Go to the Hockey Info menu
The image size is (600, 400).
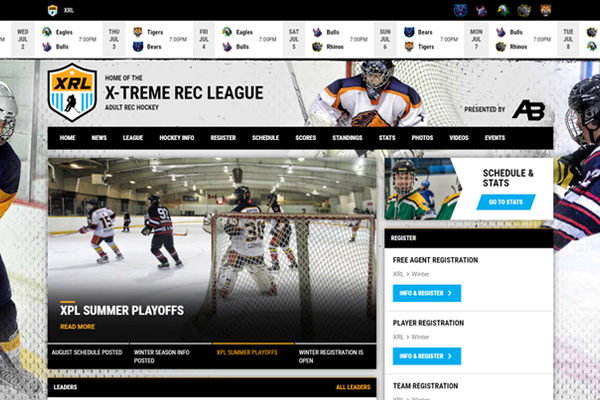tap(177, 137)
